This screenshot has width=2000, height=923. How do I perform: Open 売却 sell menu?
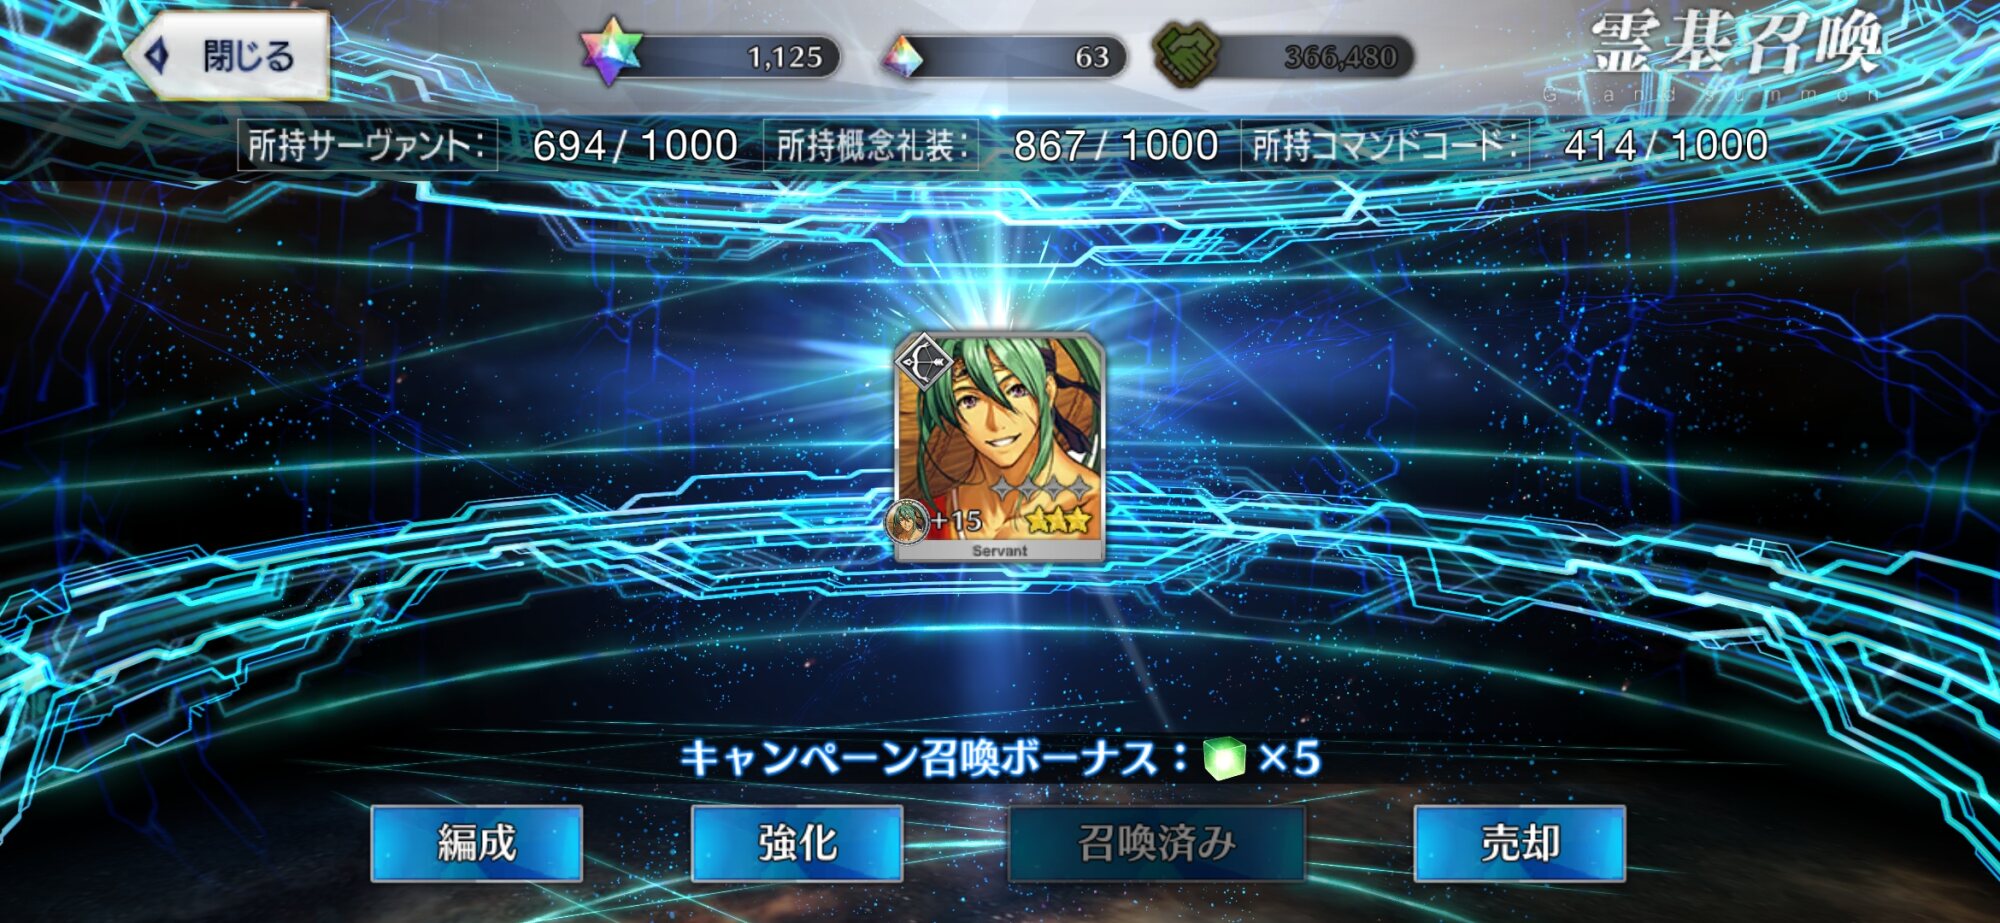coord(1520,843)
